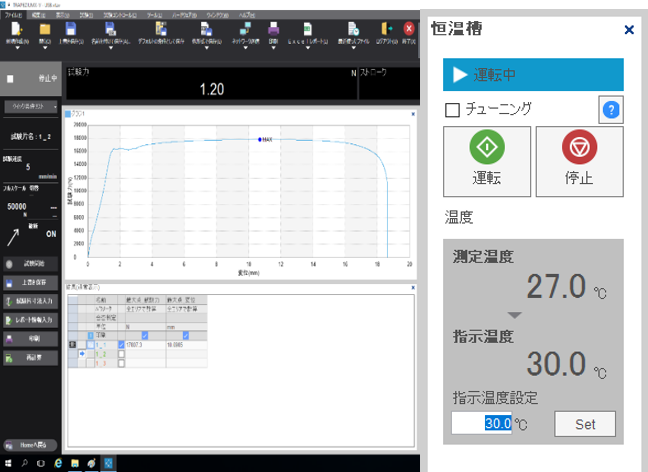Click the Set temperature button
648x472 pixels.
point(585,423)
